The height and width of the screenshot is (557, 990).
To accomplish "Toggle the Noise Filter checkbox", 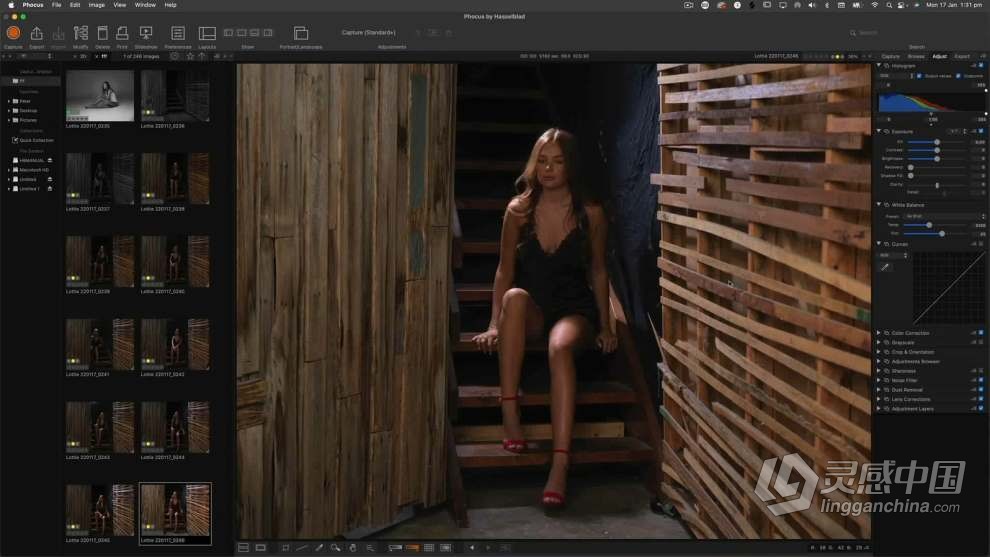I will click(x=981, y=380).
